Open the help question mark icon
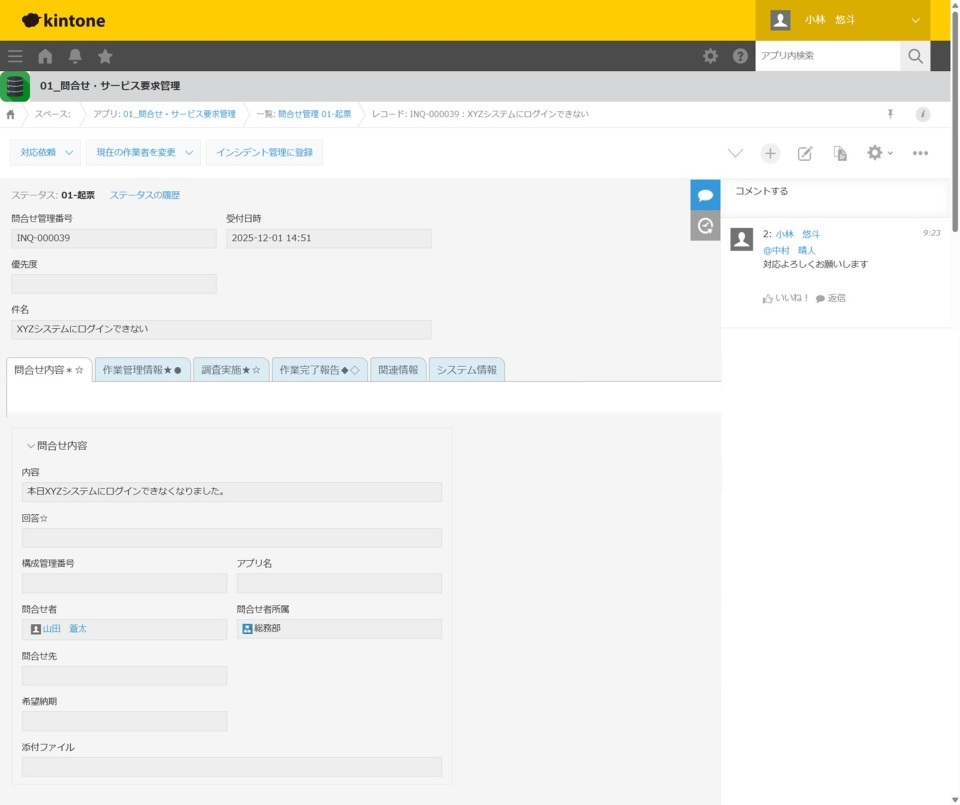Image resolution: width=960 pixels, height=805 pixels. pos(740,56)
